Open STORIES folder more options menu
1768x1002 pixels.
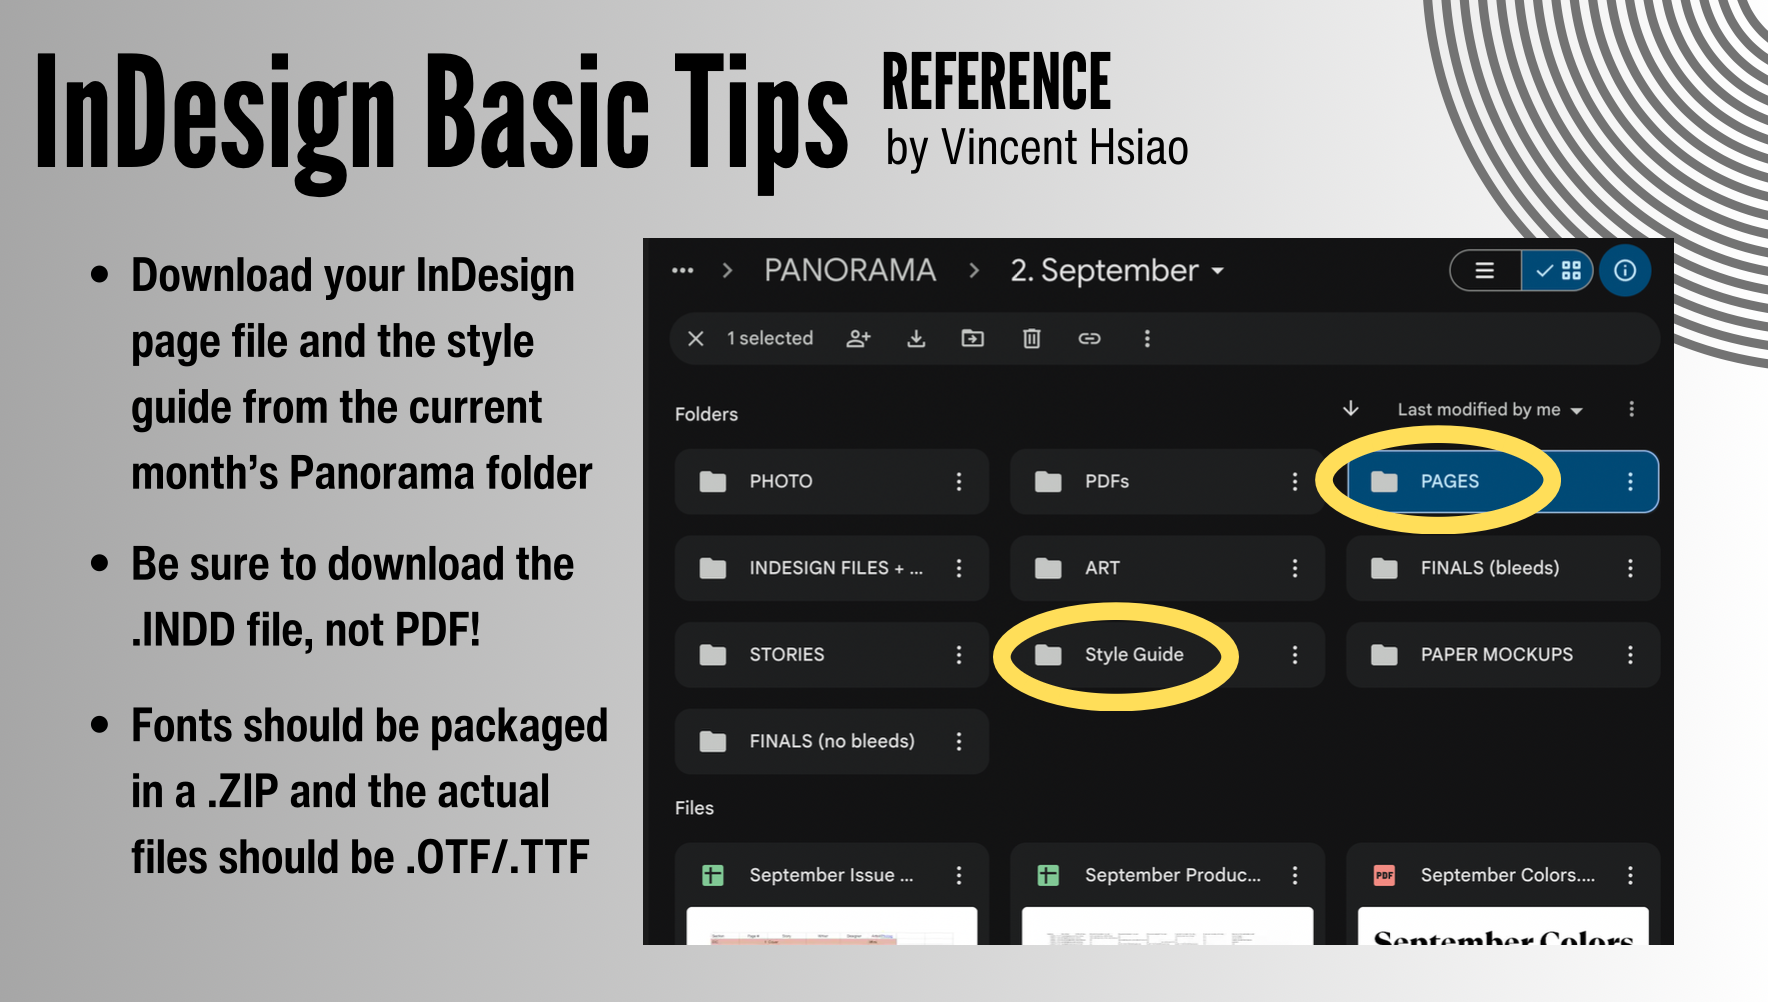click(x=959, y=655)
